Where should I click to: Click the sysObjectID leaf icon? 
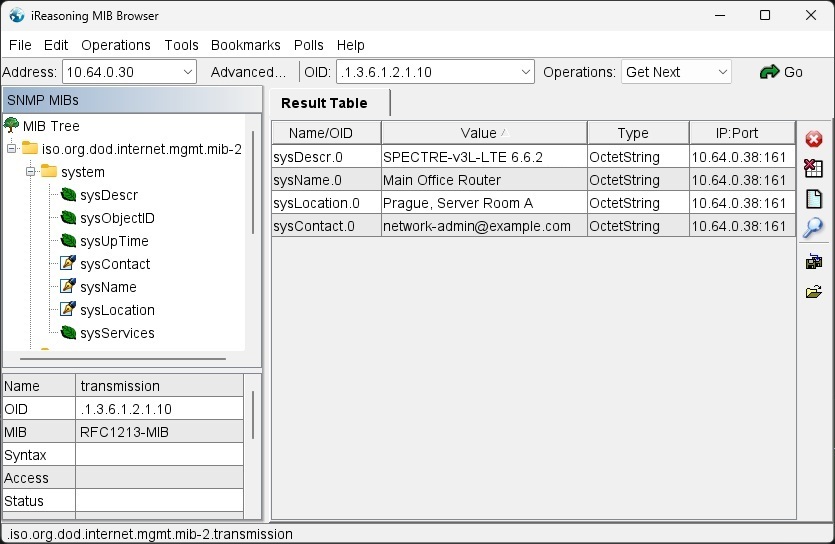click(68, 218)
